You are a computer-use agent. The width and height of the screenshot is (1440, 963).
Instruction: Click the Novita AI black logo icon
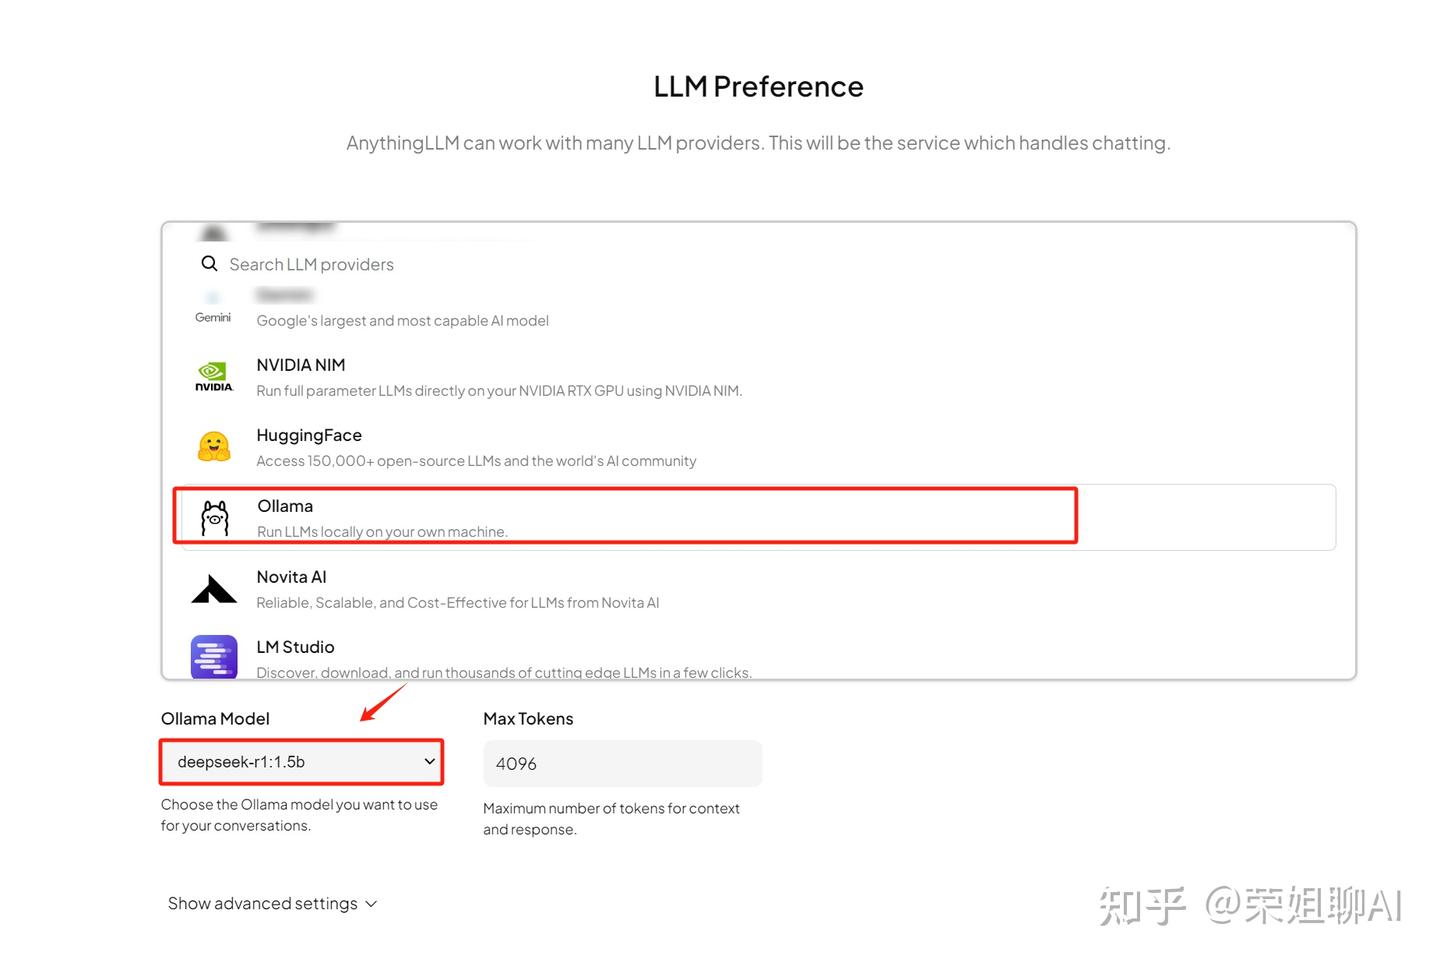click(214, 589)
